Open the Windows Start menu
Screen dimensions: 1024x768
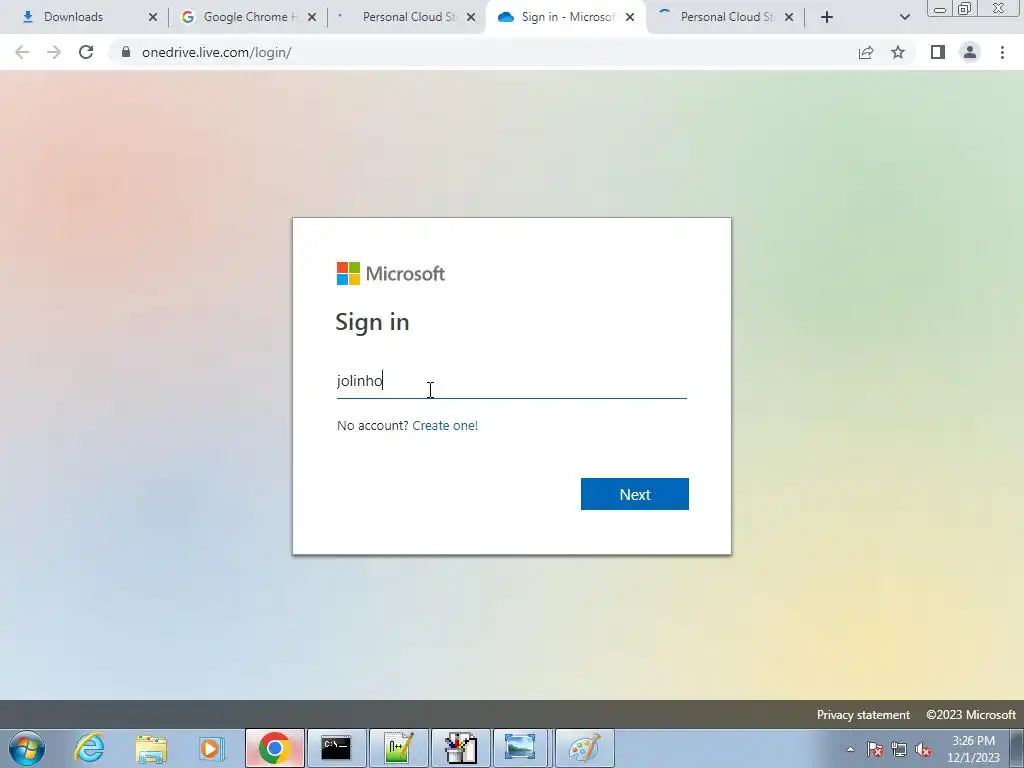coord(27,748)
